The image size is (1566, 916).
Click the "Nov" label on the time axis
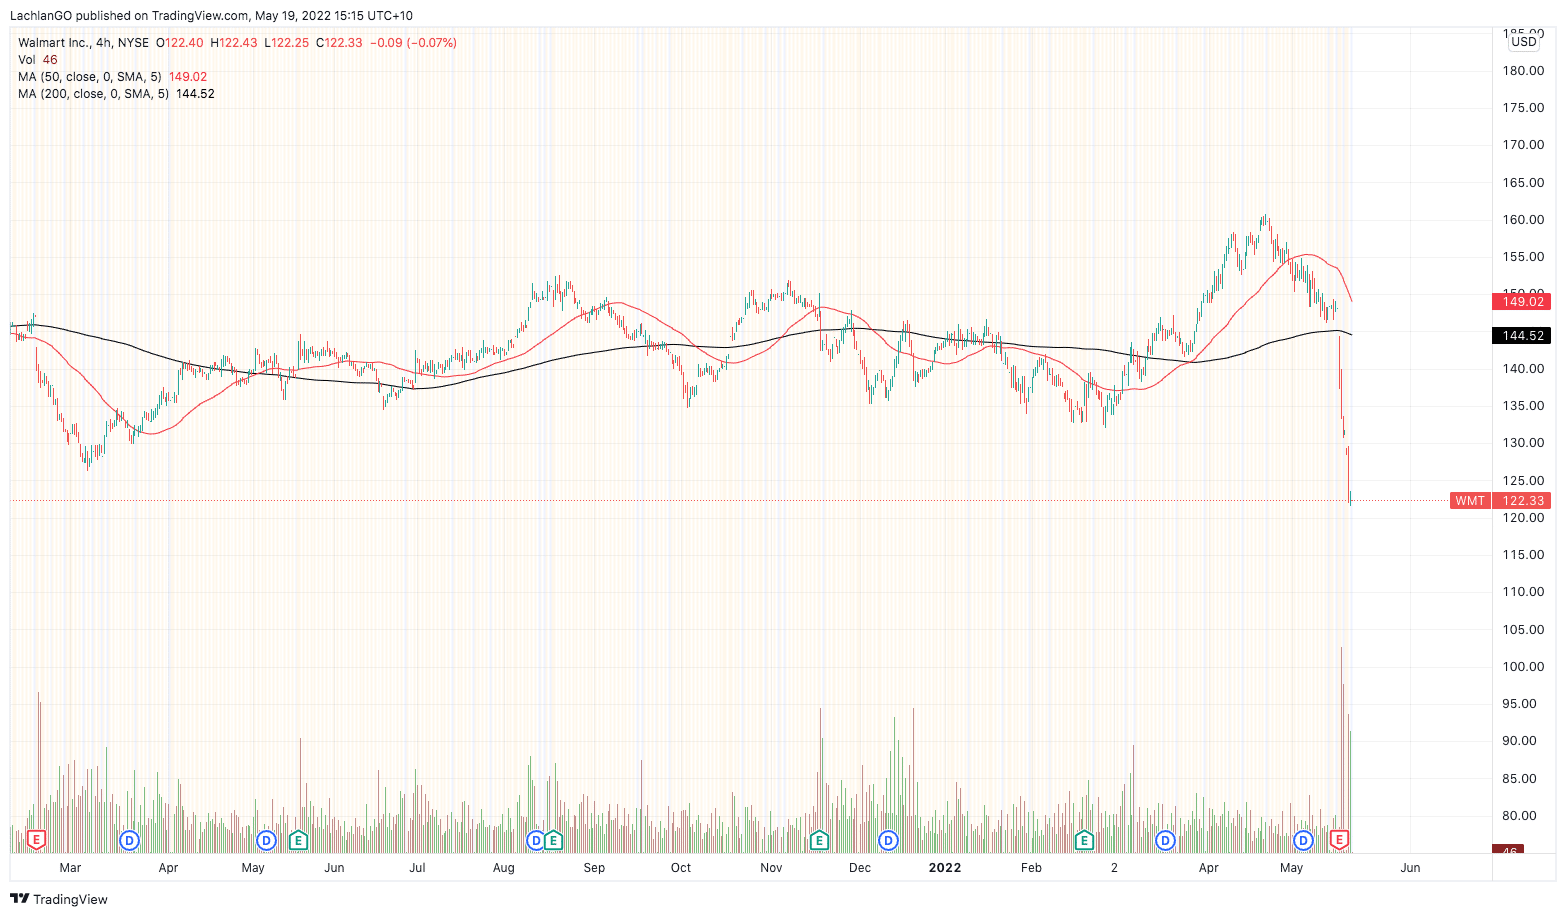(x=771, y=868)
